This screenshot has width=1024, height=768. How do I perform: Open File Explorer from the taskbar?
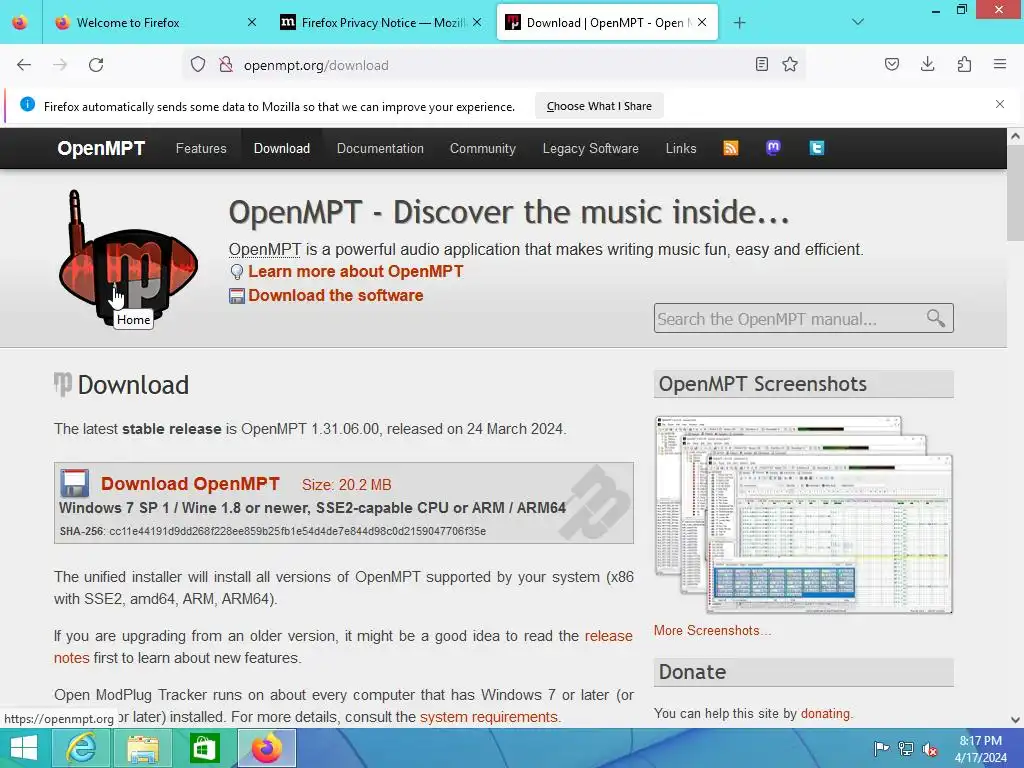[x=142, y=748]
